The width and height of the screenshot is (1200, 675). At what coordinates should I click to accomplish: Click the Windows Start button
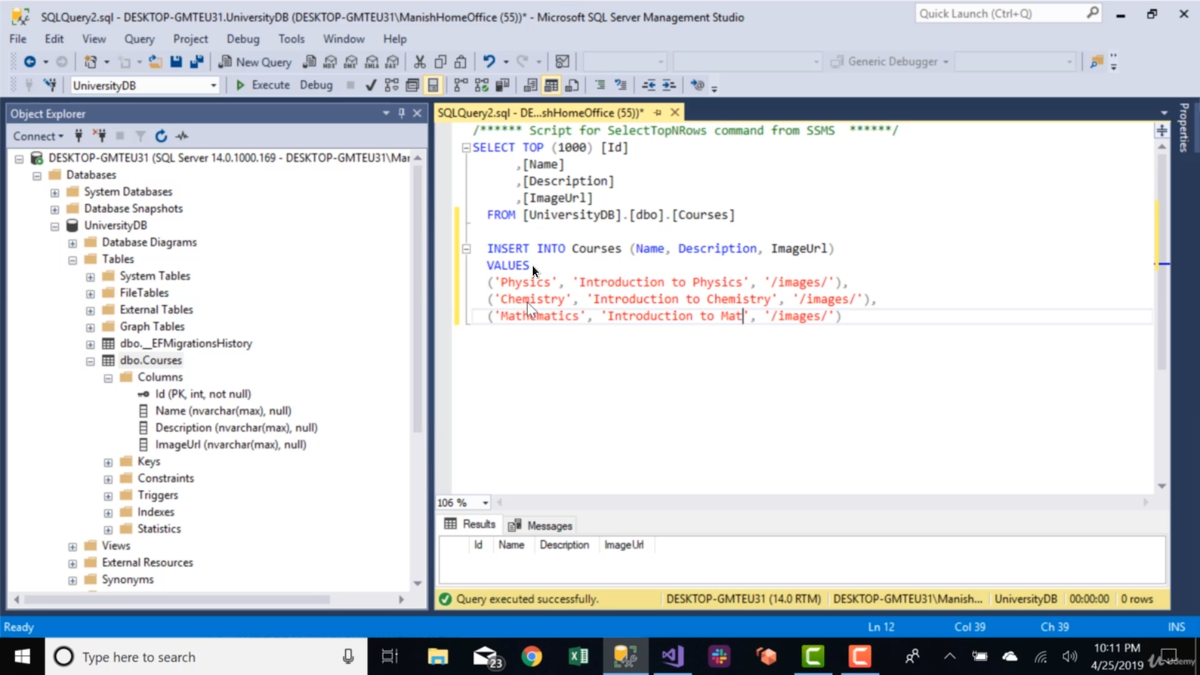tap(21, 657)
